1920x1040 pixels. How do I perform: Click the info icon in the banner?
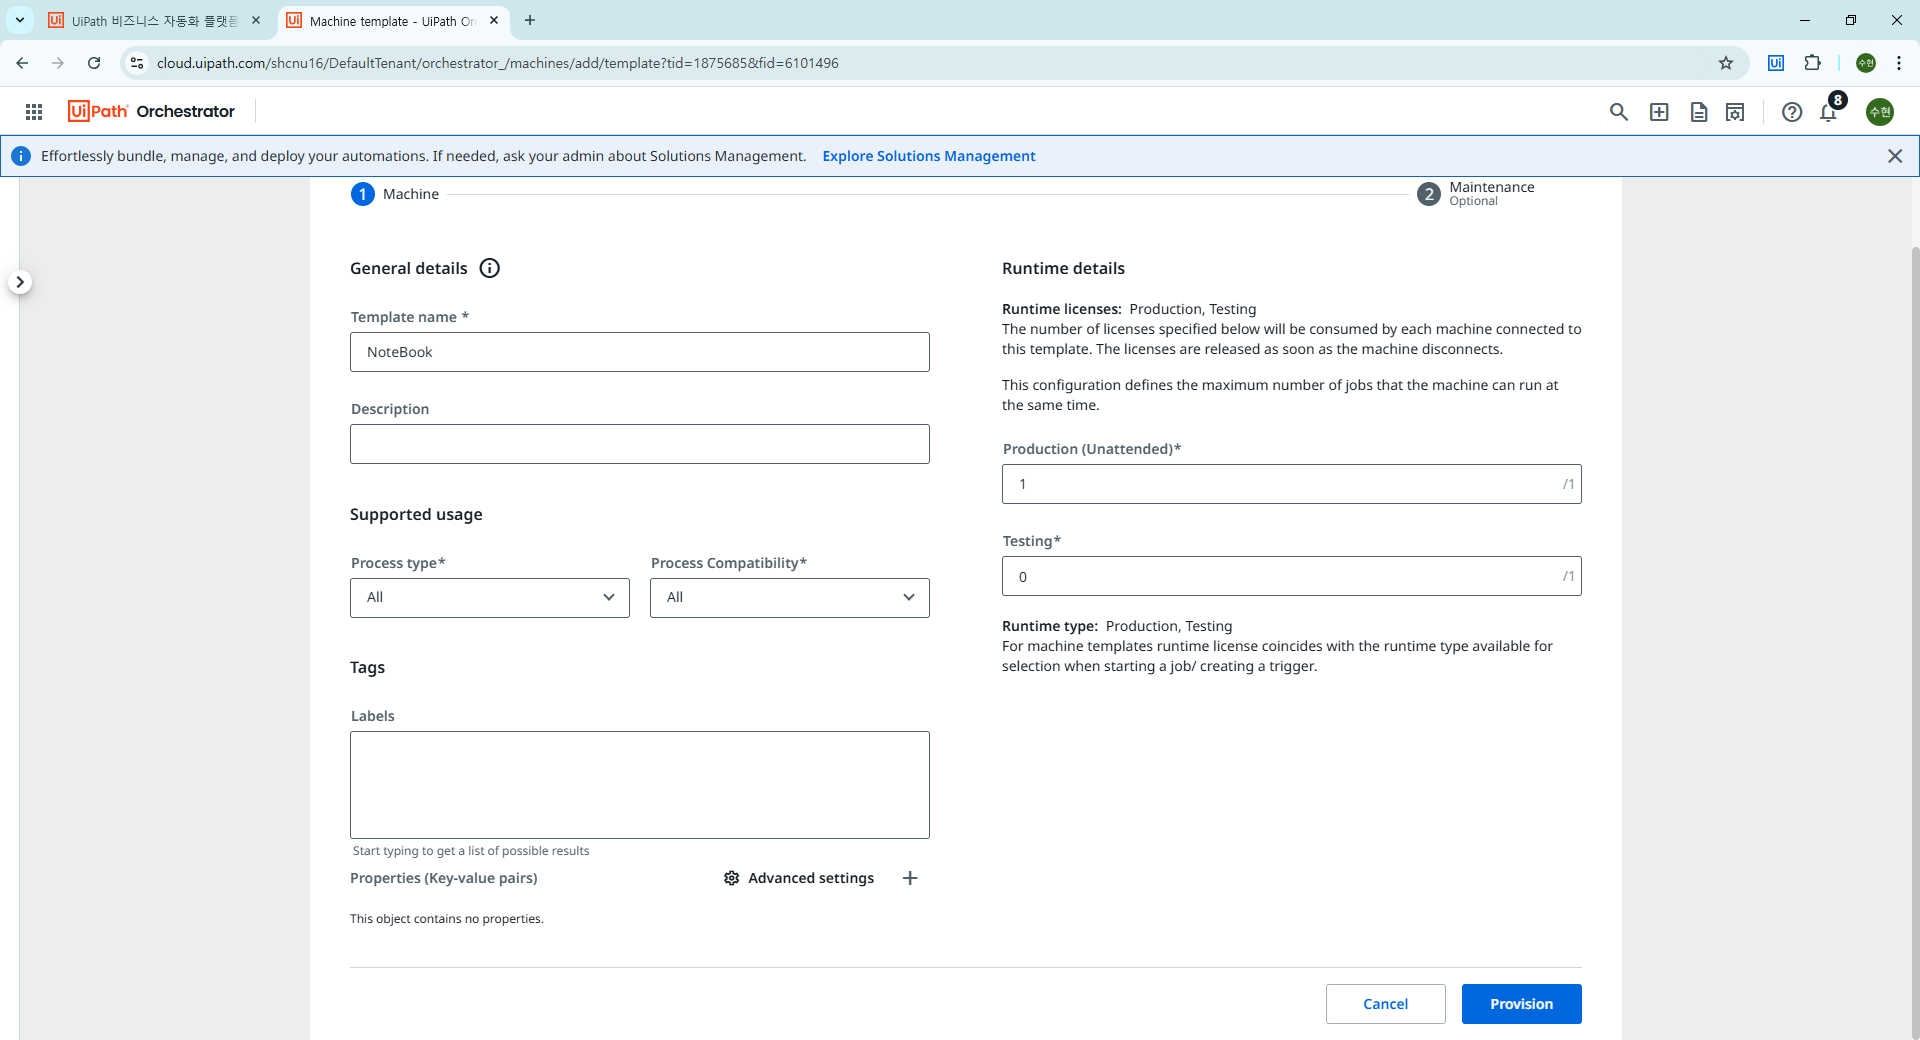click(21, 156)
